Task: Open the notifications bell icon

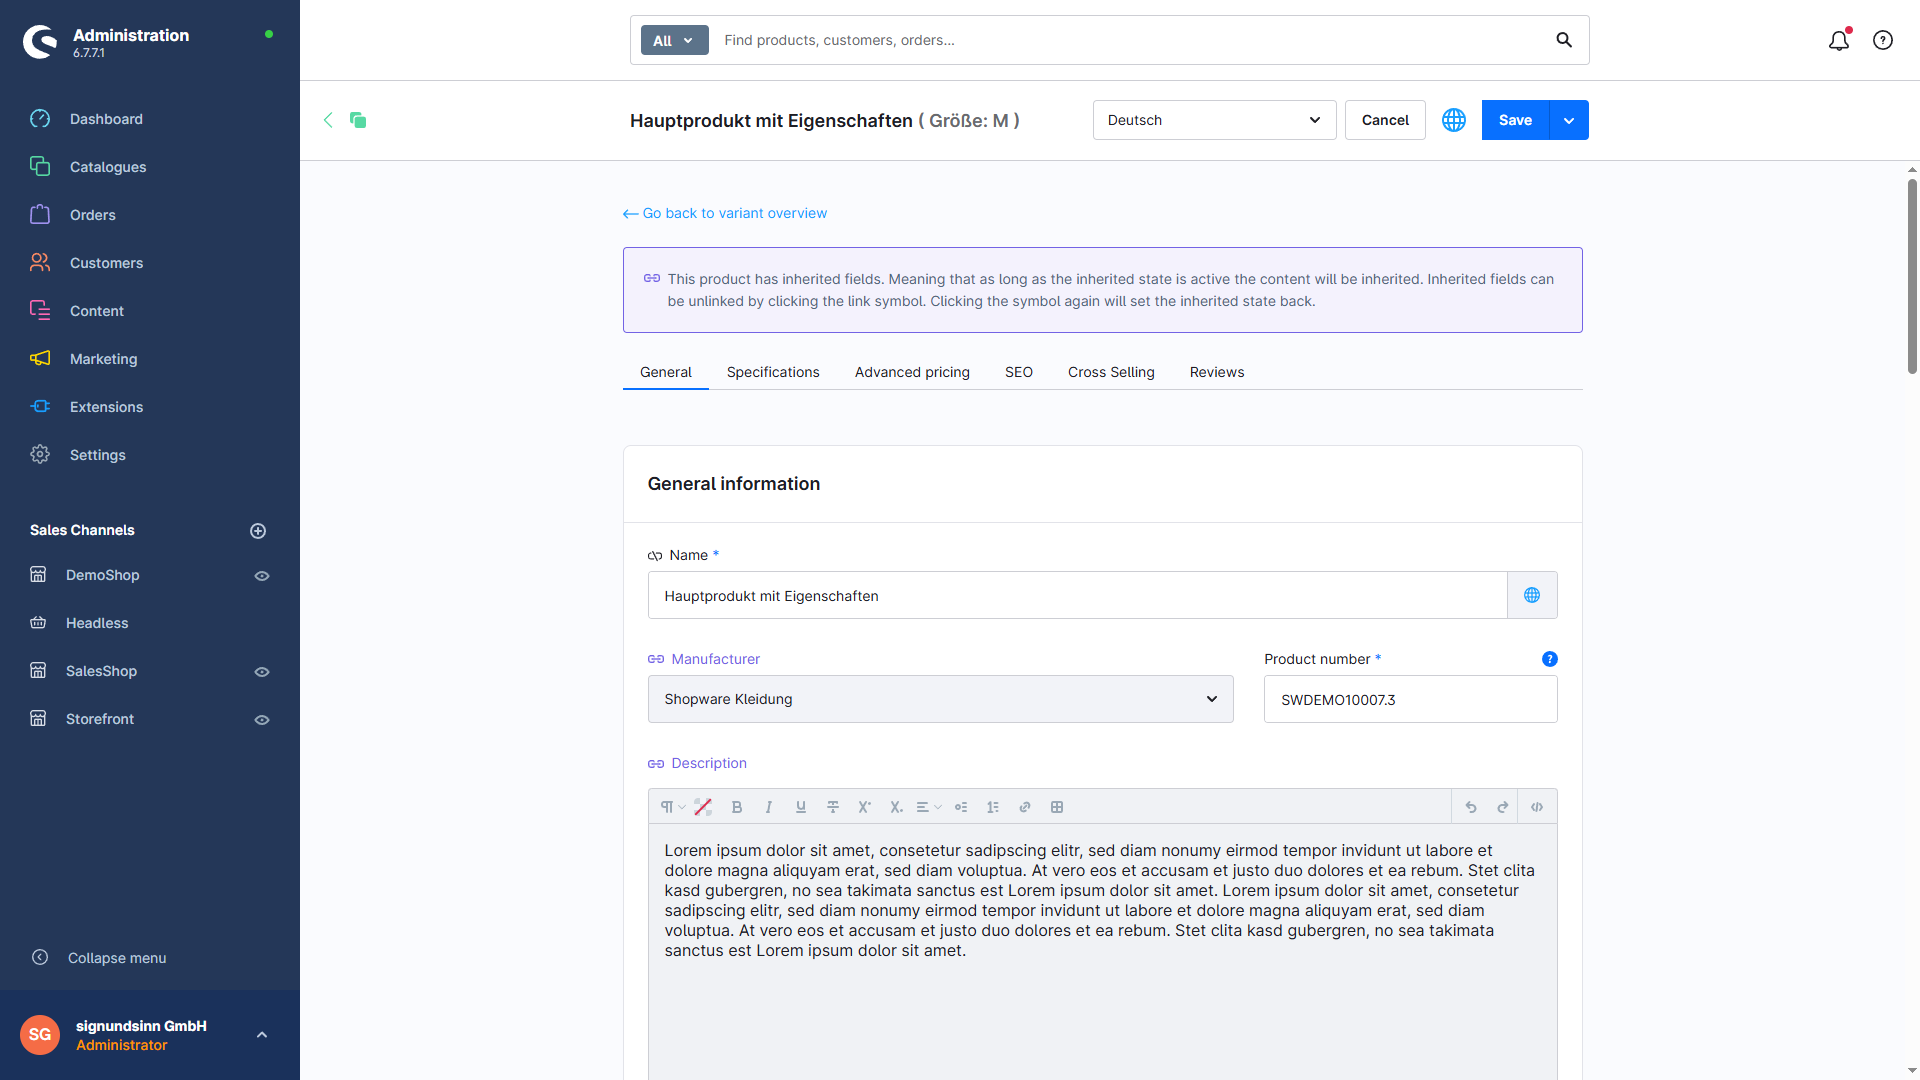Action: [x=1839, y=40]
